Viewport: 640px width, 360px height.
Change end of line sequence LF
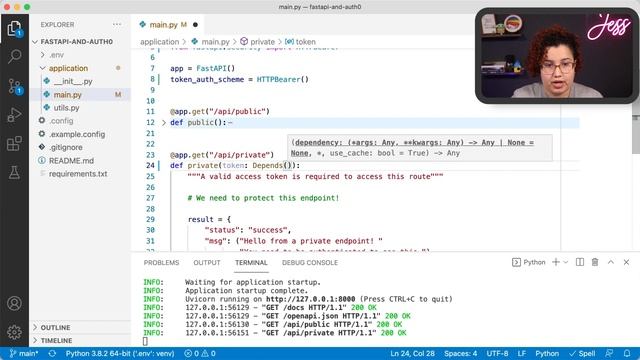click(x=522, y=353)
